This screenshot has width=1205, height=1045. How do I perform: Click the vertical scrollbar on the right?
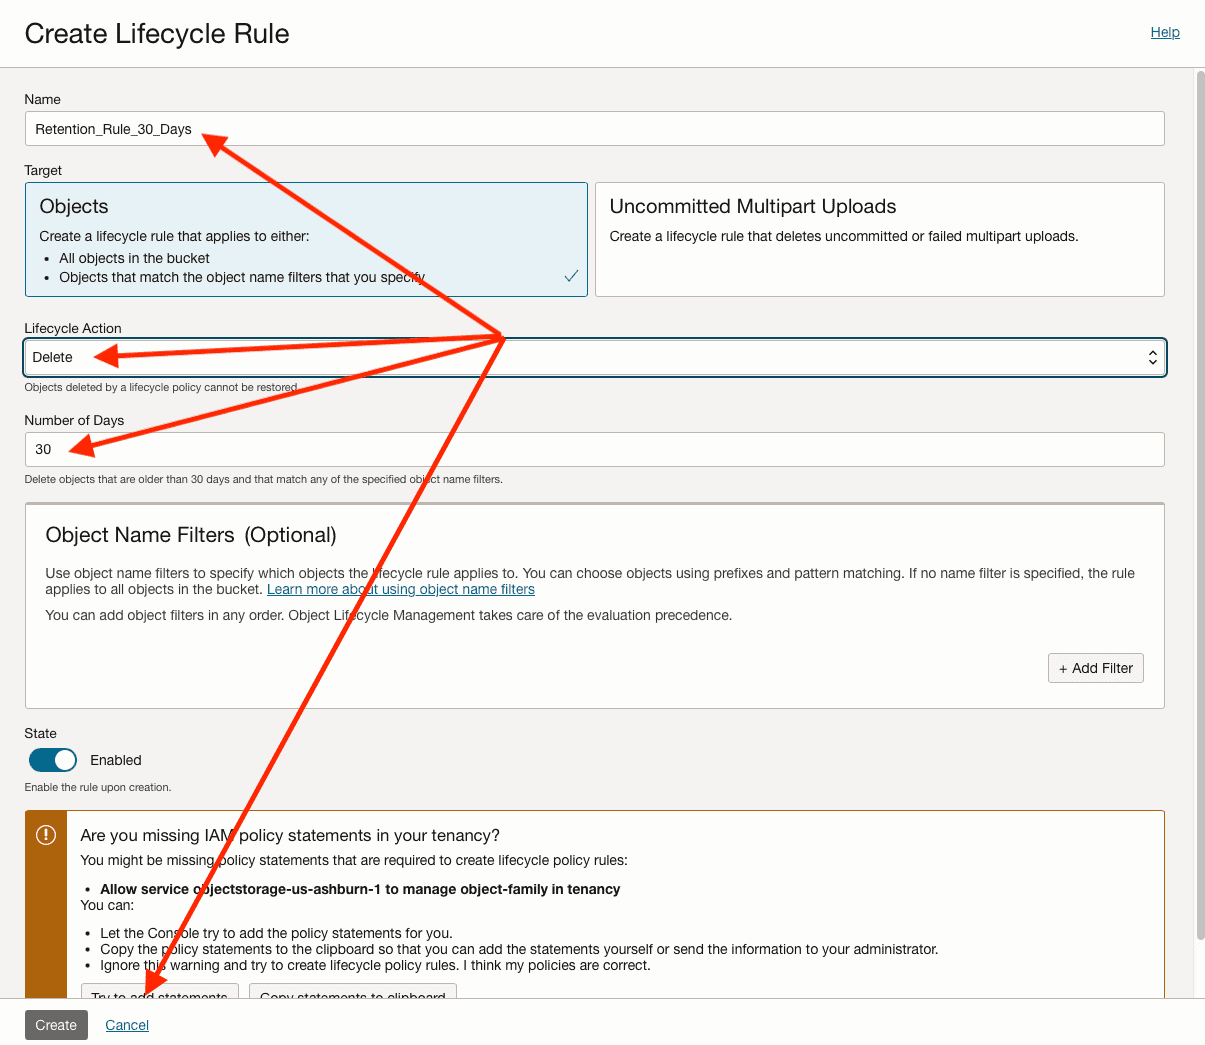(x=1199, y=500)
